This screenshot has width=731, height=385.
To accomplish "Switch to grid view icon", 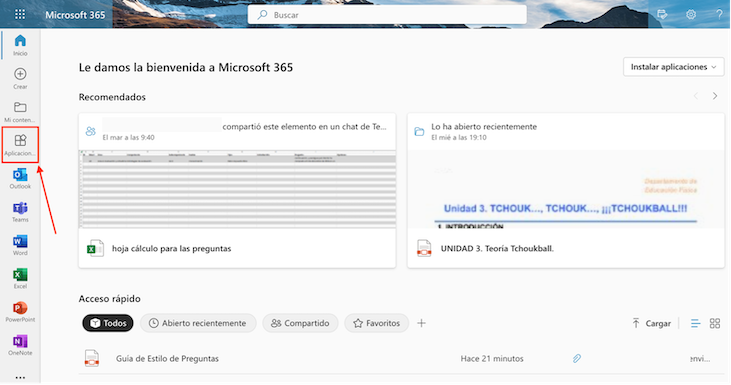I will coord(715,323).
